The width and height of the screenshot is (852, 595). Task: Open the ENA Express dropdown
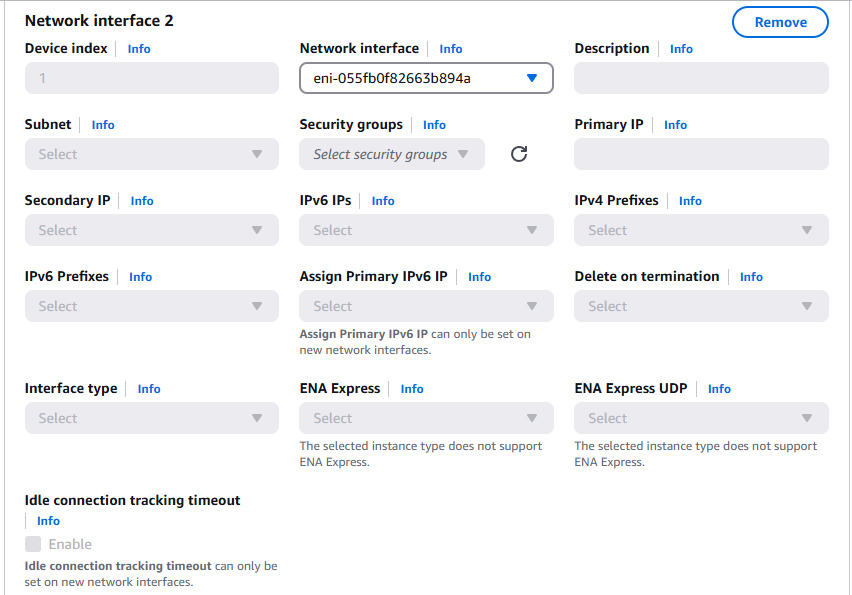pos(426,418)
